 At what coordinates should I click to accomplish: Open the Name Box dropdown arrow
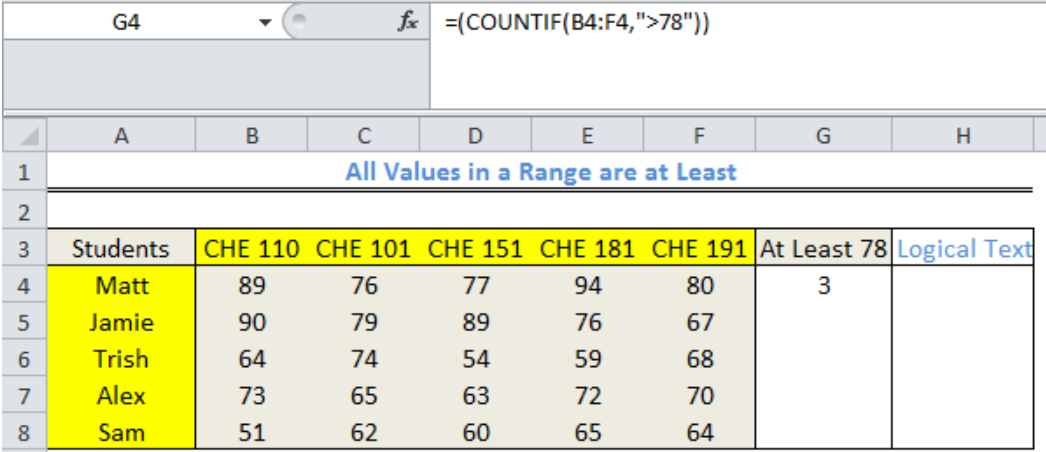[x=266, y=23]
